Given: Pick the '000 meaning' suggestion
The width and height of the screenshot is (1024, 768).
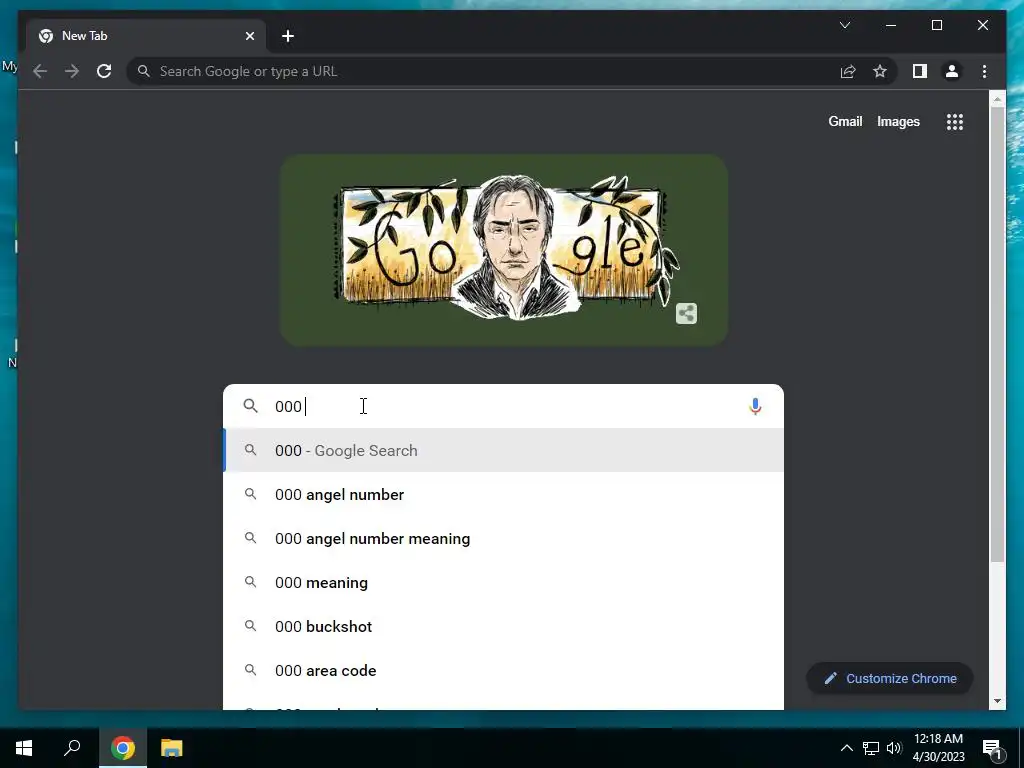Looking at the screenshot, I should click(503, 583).
